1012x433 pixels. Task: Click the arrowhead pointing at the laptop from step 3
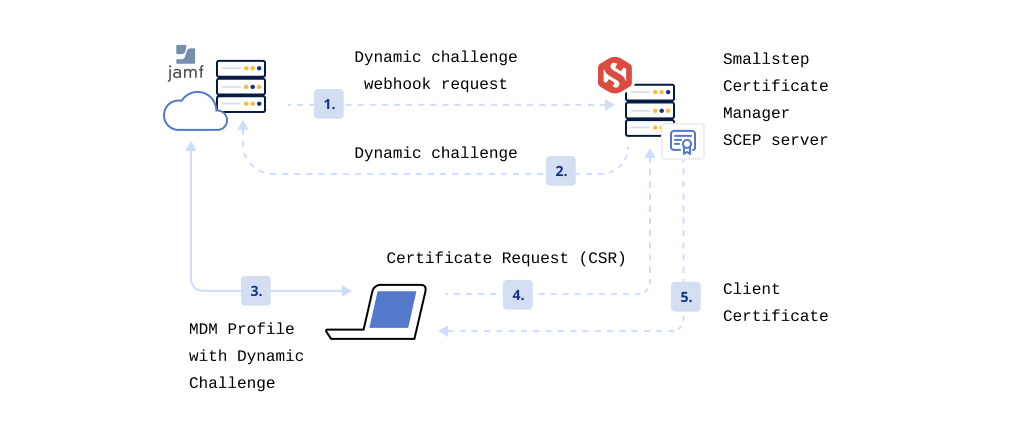click(x=347, y=291)
